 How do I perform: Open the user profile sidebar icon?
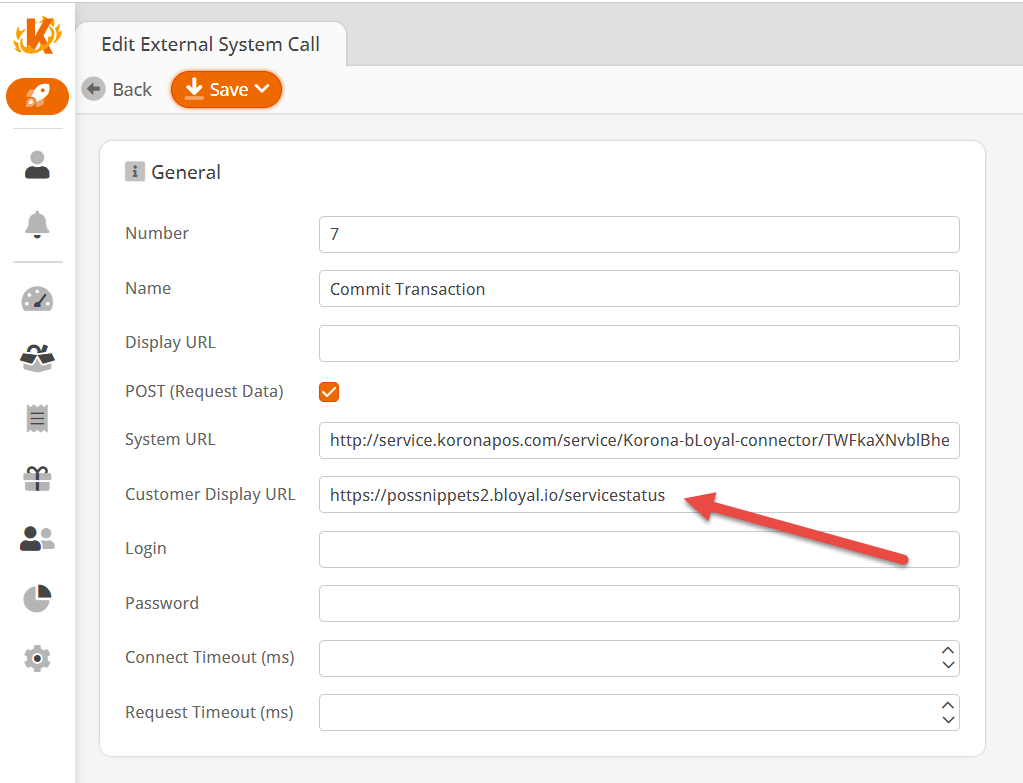pyautogui.click(x=37, y=165)
